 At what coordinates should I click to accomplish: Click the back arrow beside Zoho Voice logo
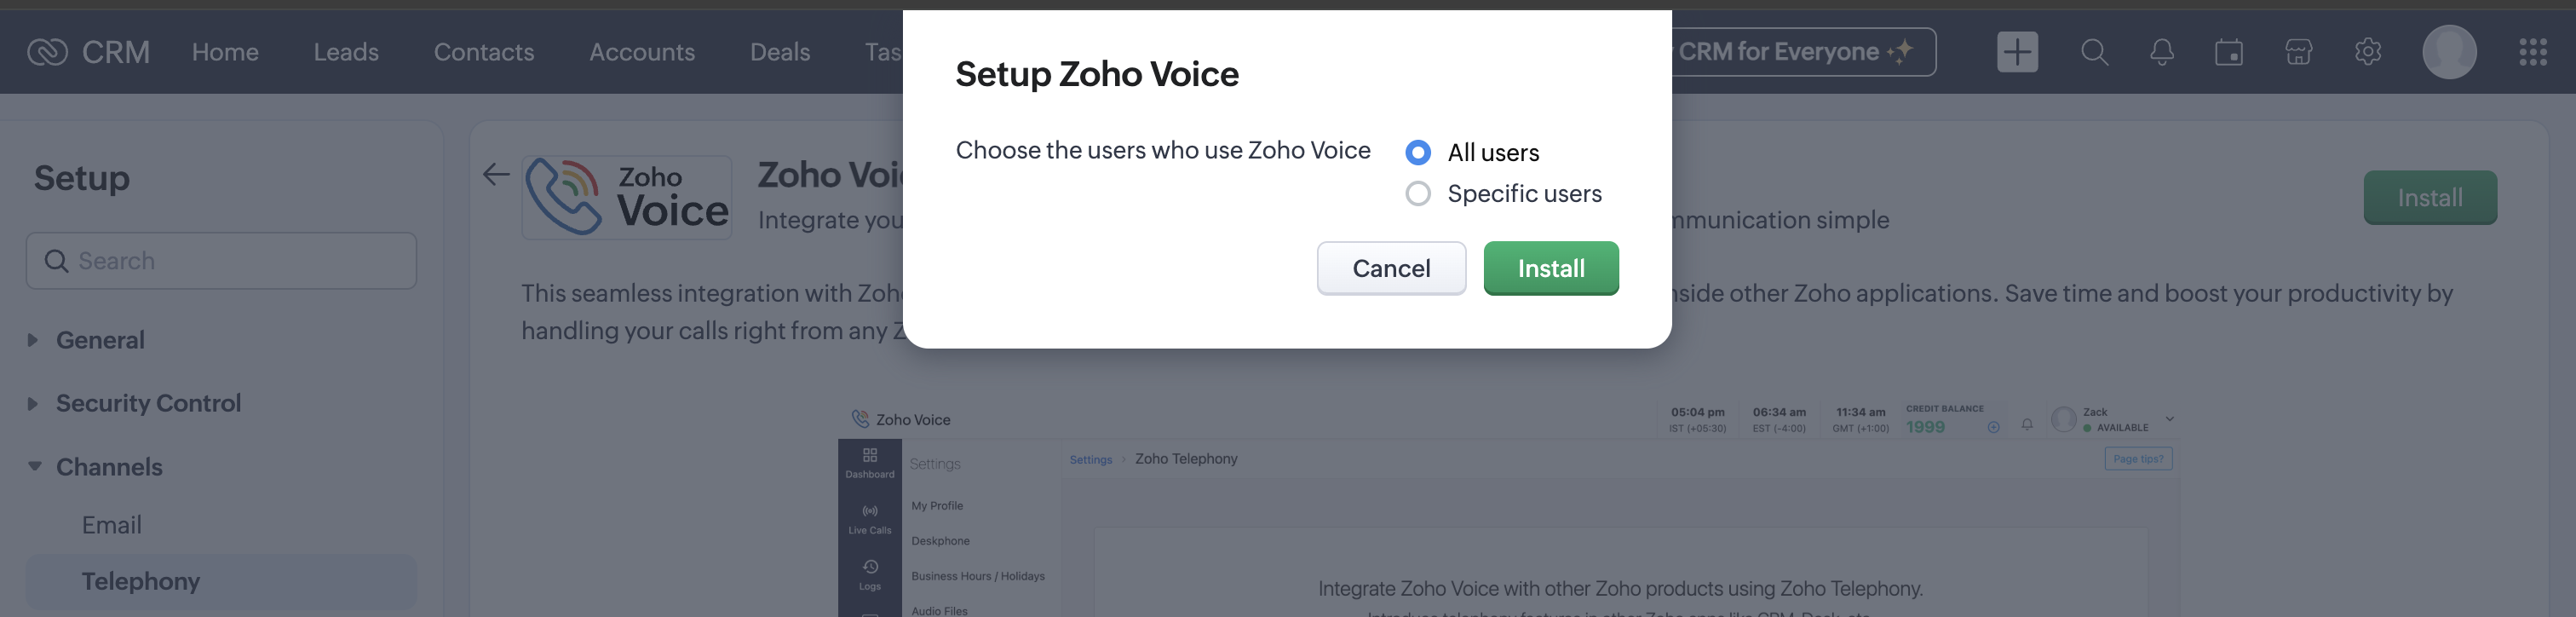pos(496,175)
